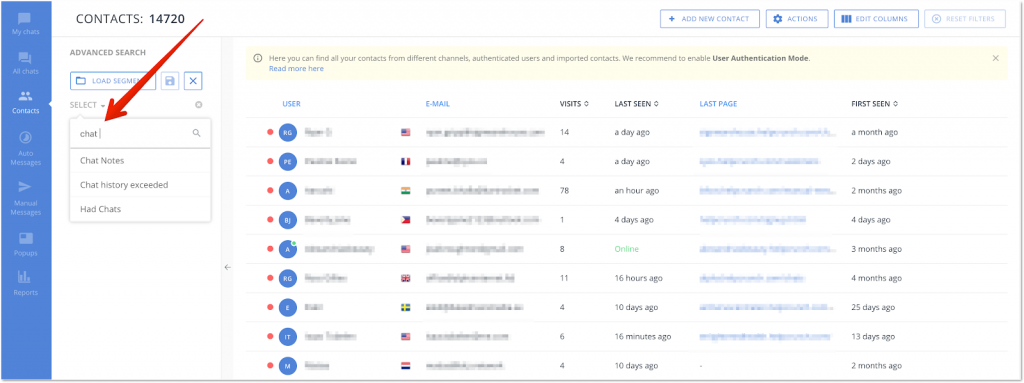Open Reports section
The width and height of the screenshot is (1024, 383).
[25, 284]
